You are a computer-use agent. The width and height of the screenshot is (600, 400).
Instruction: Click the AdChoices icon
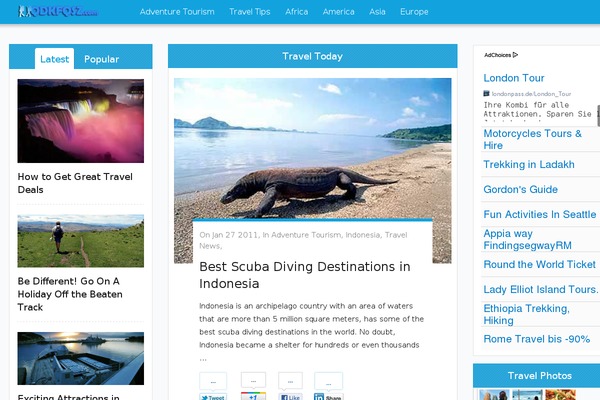515,55
